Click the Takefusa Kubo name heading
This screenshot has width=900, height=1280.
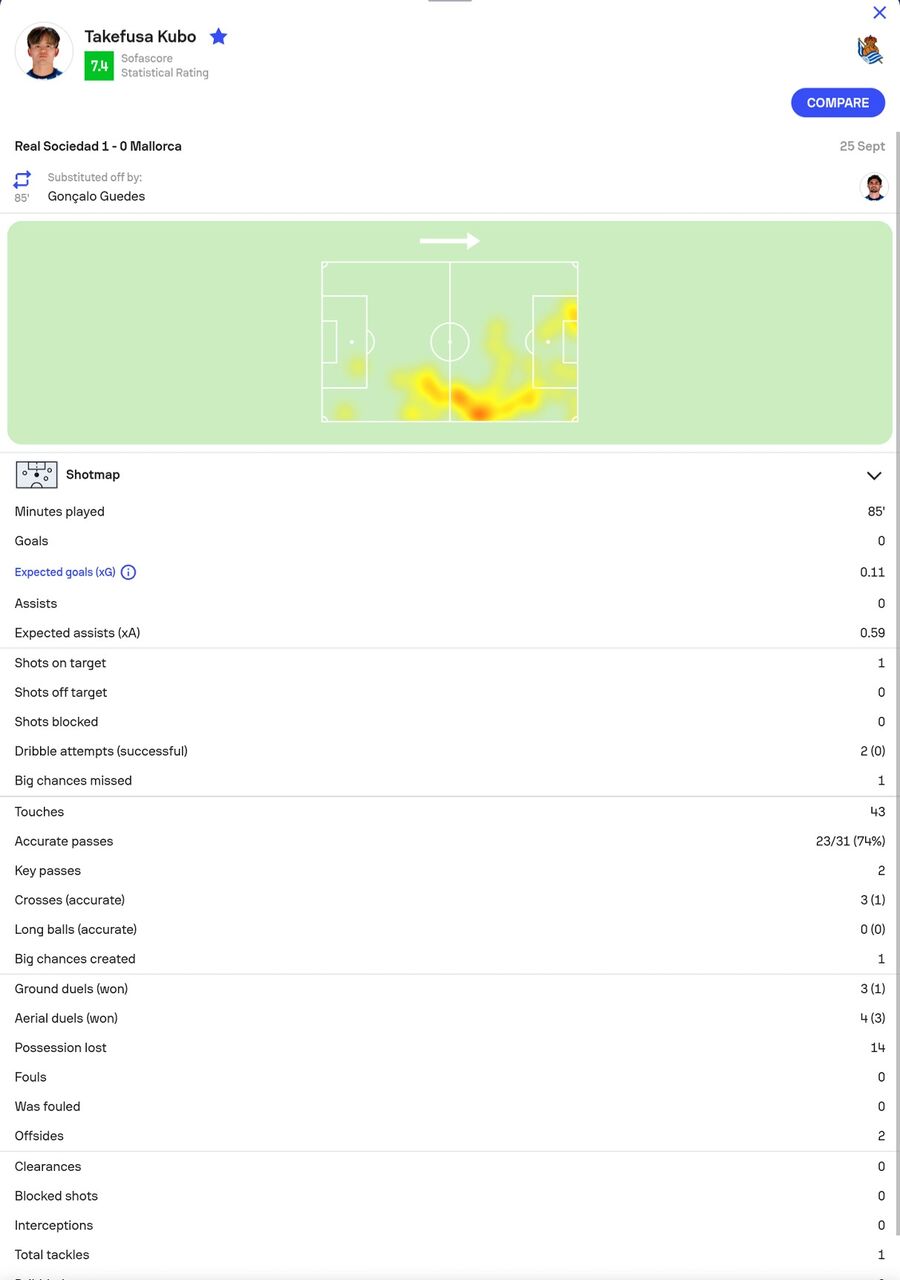click(x=140, y=36)
